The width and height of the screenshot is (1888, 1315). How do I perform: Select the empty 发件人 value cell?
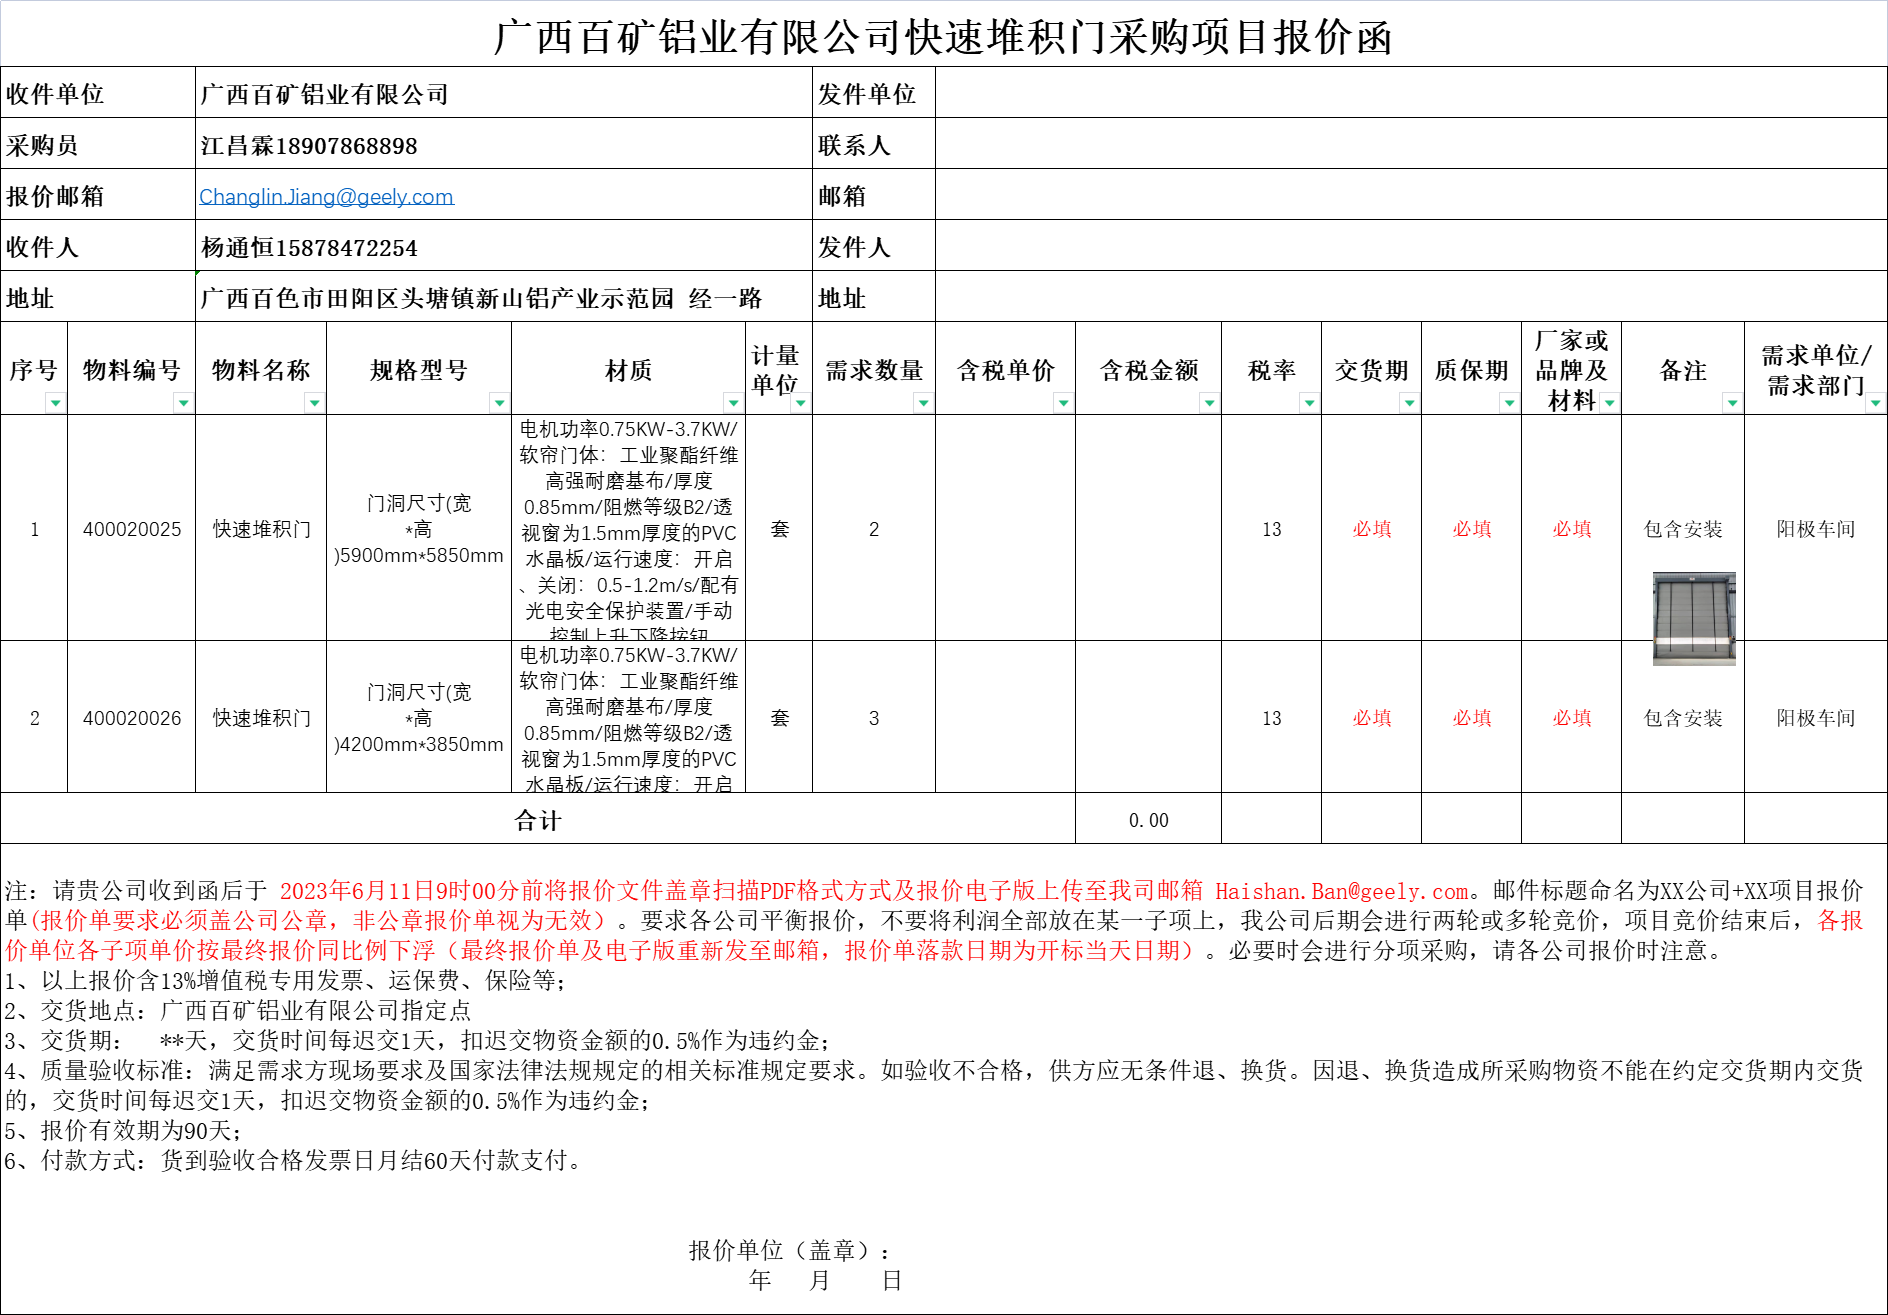(x=1411, y=246)
